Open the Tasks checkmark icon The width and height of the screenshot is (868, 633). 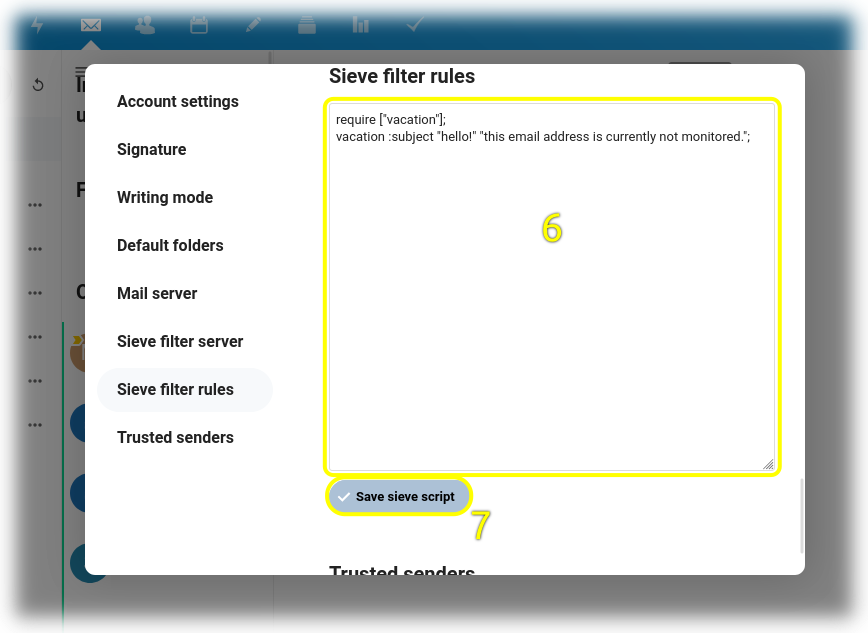415,25
